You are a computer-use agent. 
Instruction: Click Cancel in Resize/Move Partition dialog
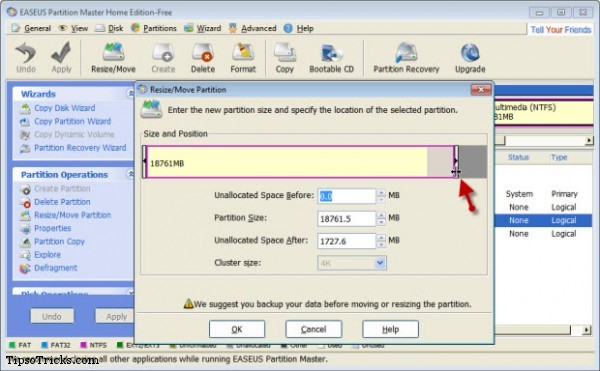point(314,329)
